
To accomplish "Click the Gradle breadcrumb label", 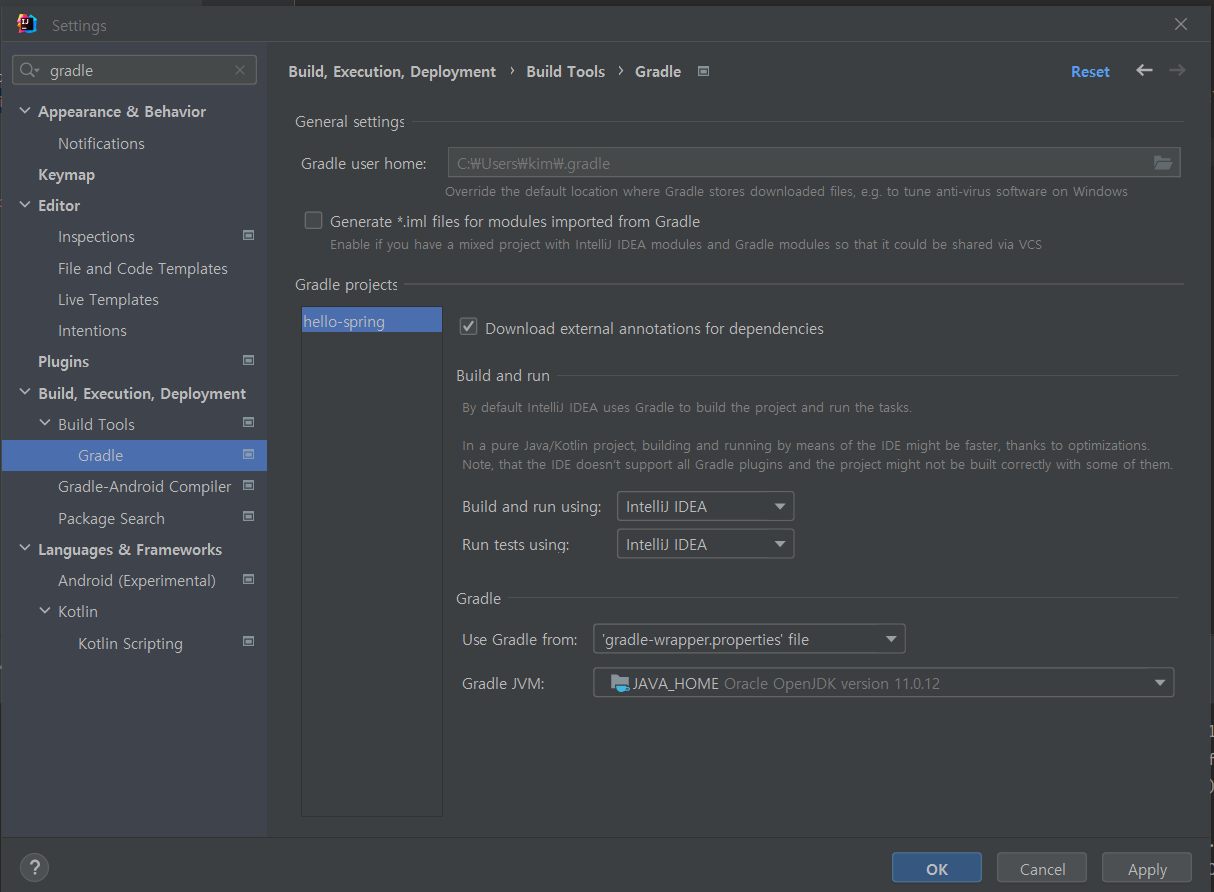I will point(658,71).
